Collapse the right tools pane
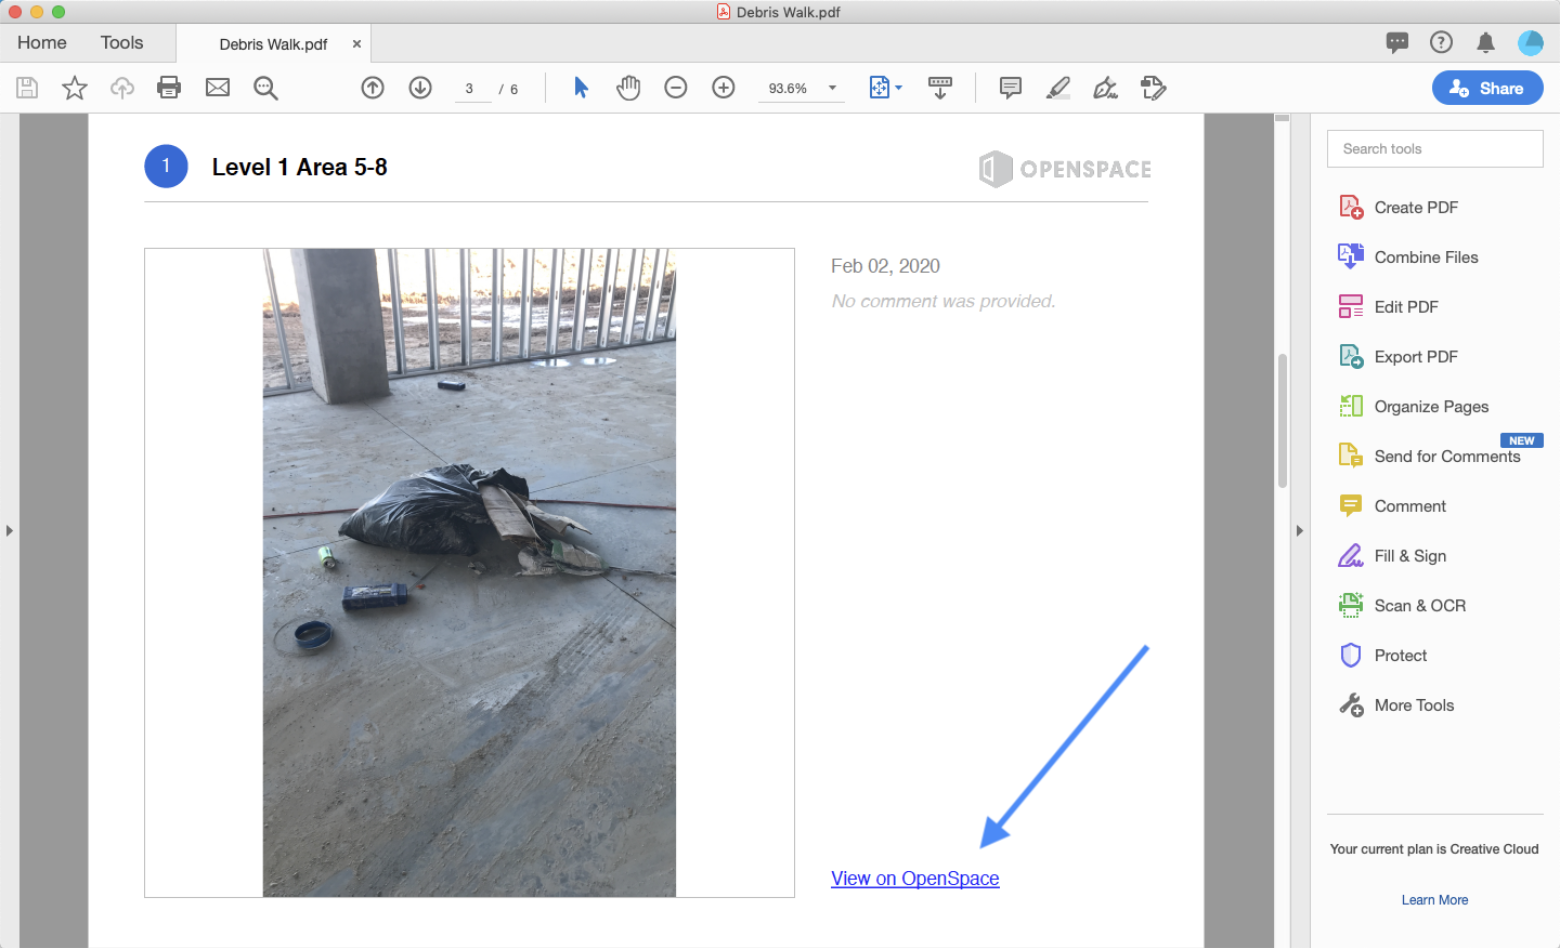Image resolution: width=1560 pixels, height=948 pixels. click(1299, 531)
